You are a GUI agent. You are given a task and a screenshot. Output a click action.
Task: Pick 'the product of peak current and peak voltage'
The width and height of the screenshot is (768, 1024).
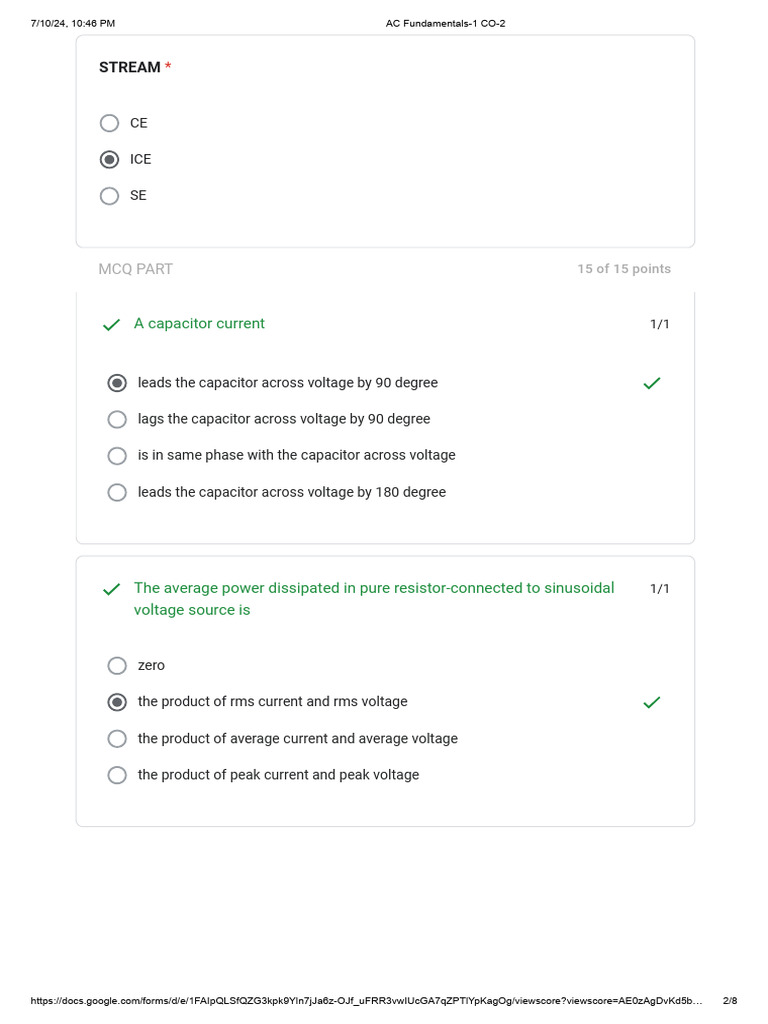117,775
